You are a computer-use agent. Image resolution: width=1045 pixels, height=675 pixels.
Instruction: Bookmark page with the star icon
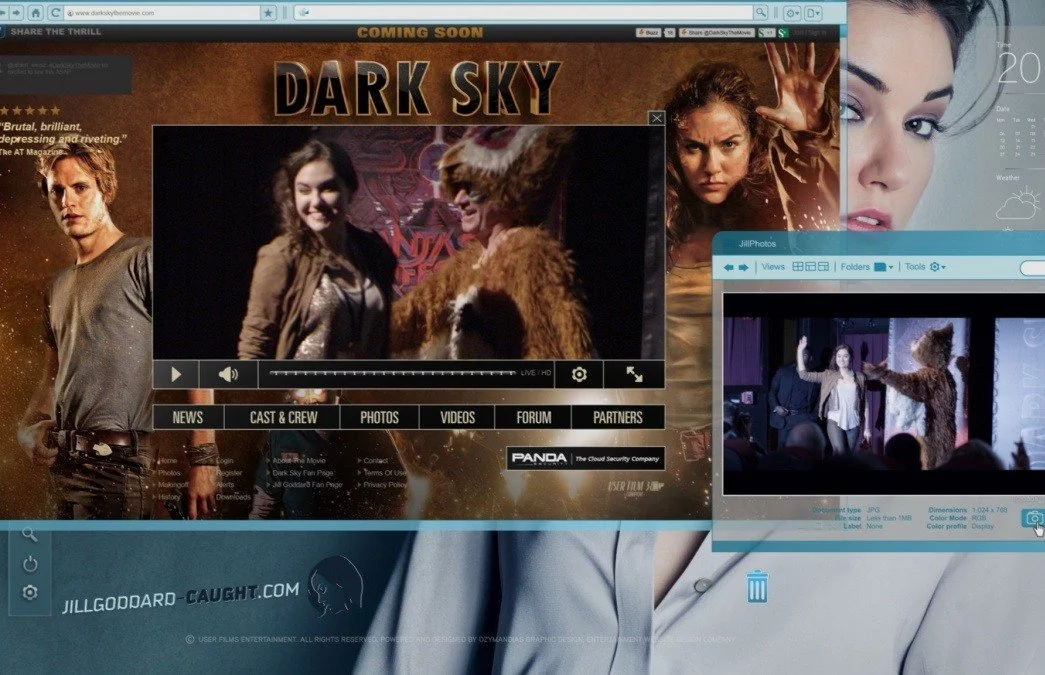pos(268,13)
